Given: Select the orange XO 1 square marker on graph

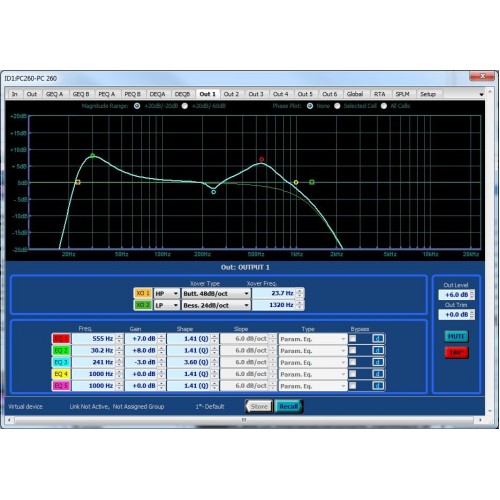Looking at the screenshot, I should [x=78, y=182].
